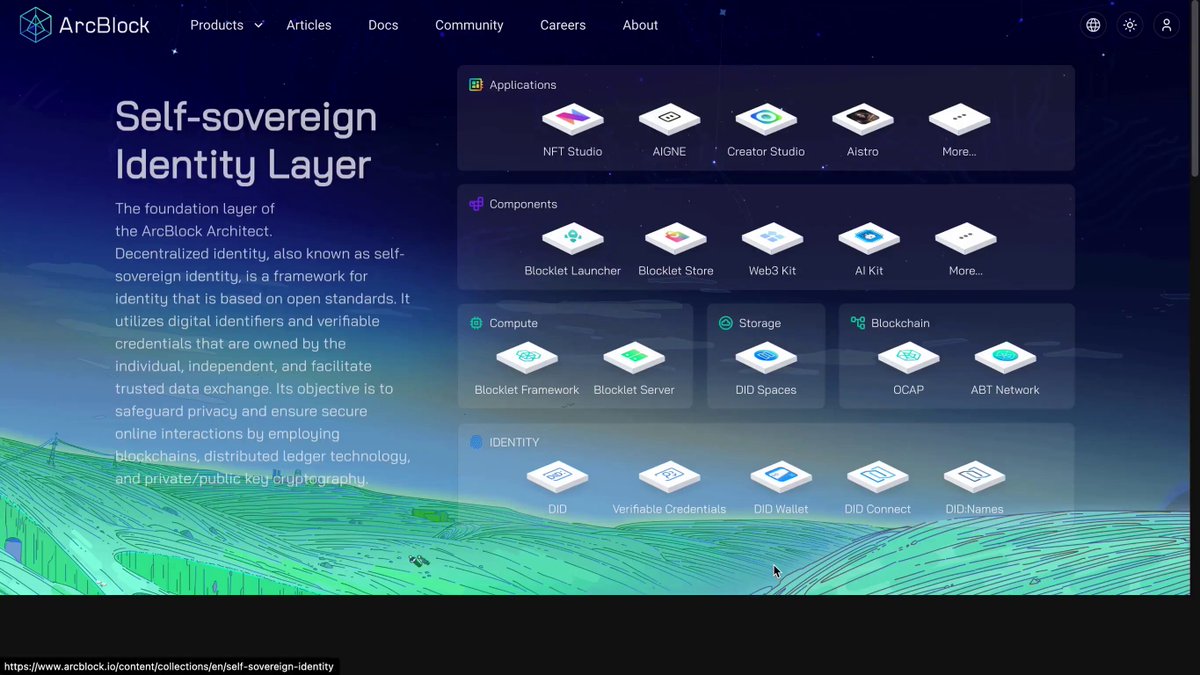Open the About navigation item
This screenshot has height=675, width=1200.
pyautogui.click(x=640, y=25)
